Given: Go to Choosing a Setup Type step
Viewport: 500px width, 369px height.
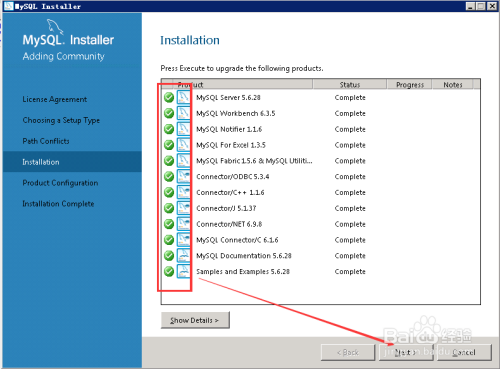Looking at the screenshot, I should click(61, 120).
